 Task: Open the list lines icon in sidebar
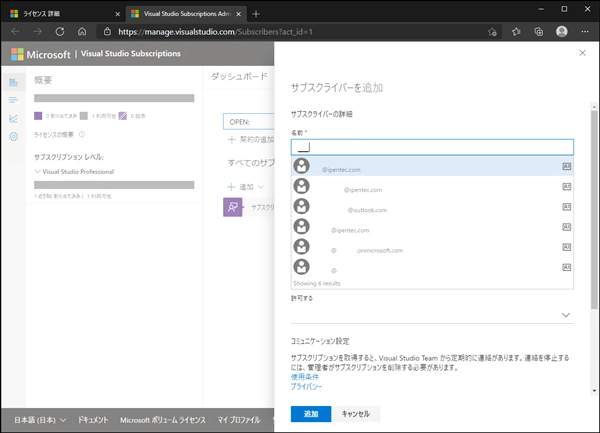coord(14,100)
